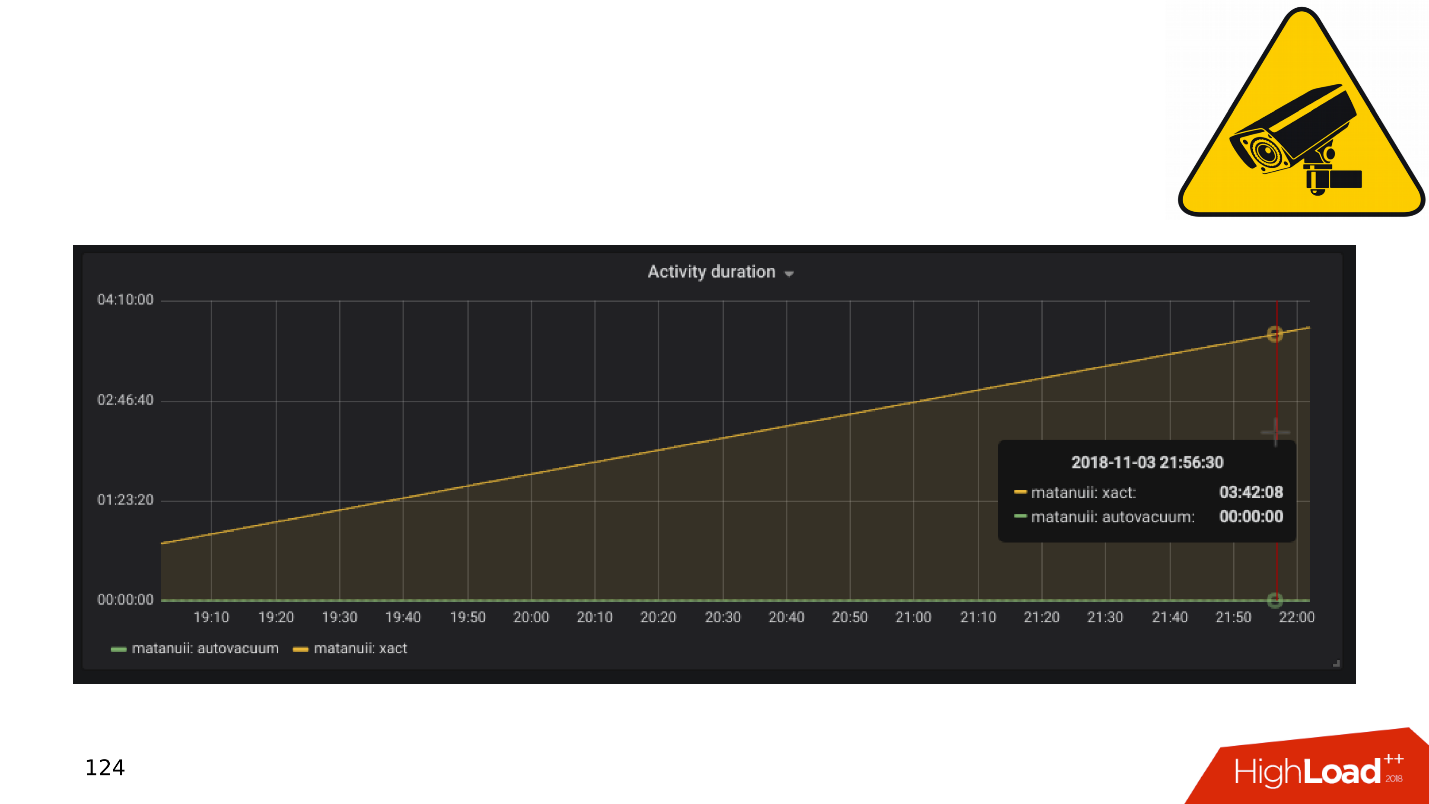Click the 21:30 time axis label
1429x804 pixels.
pos(1106,617)
